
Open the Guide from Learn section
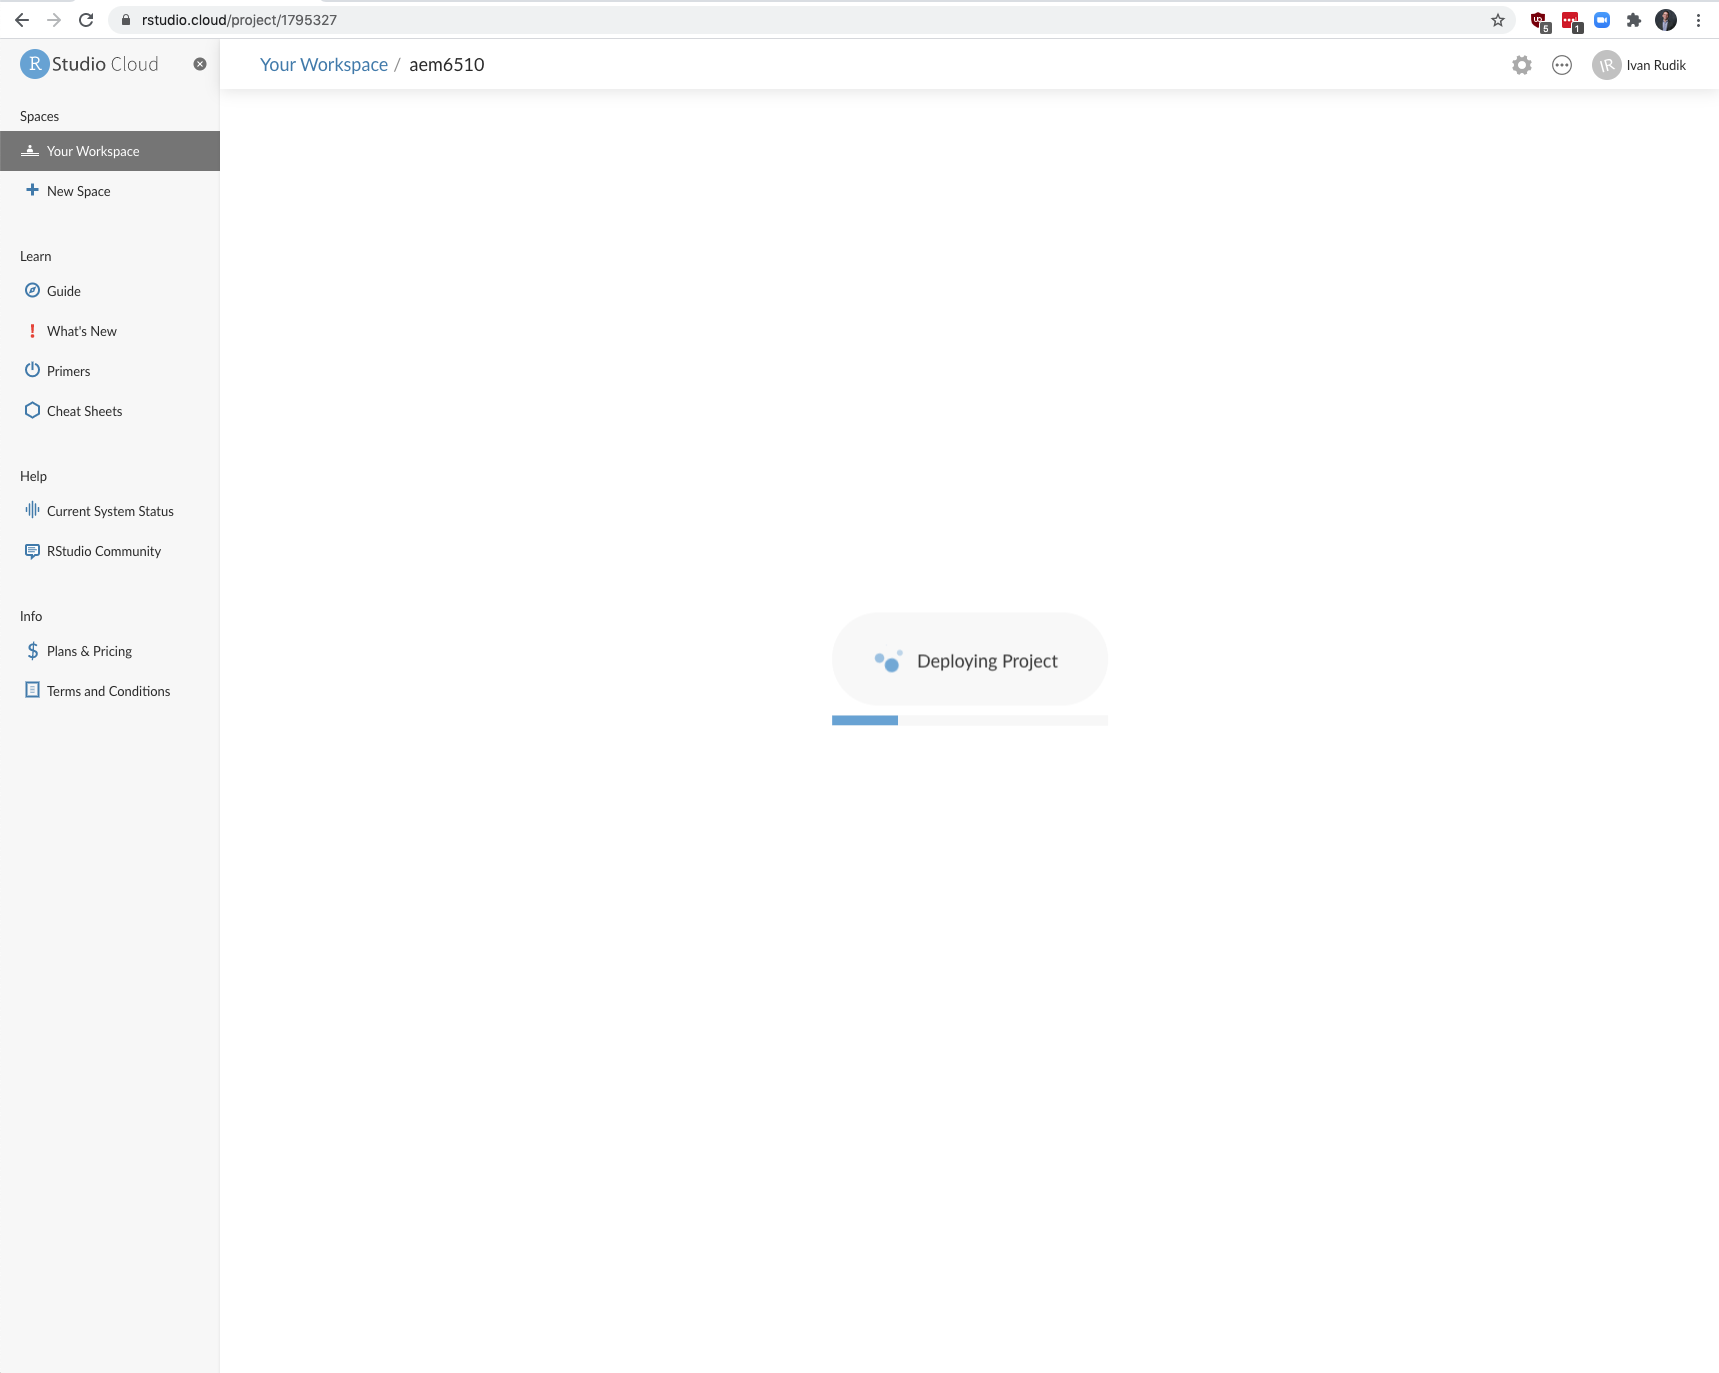[x=63, y=291]
